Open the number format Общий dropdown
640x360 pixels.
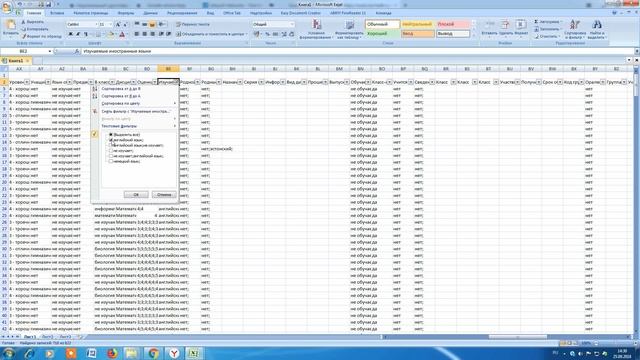(x=292, y=24)
